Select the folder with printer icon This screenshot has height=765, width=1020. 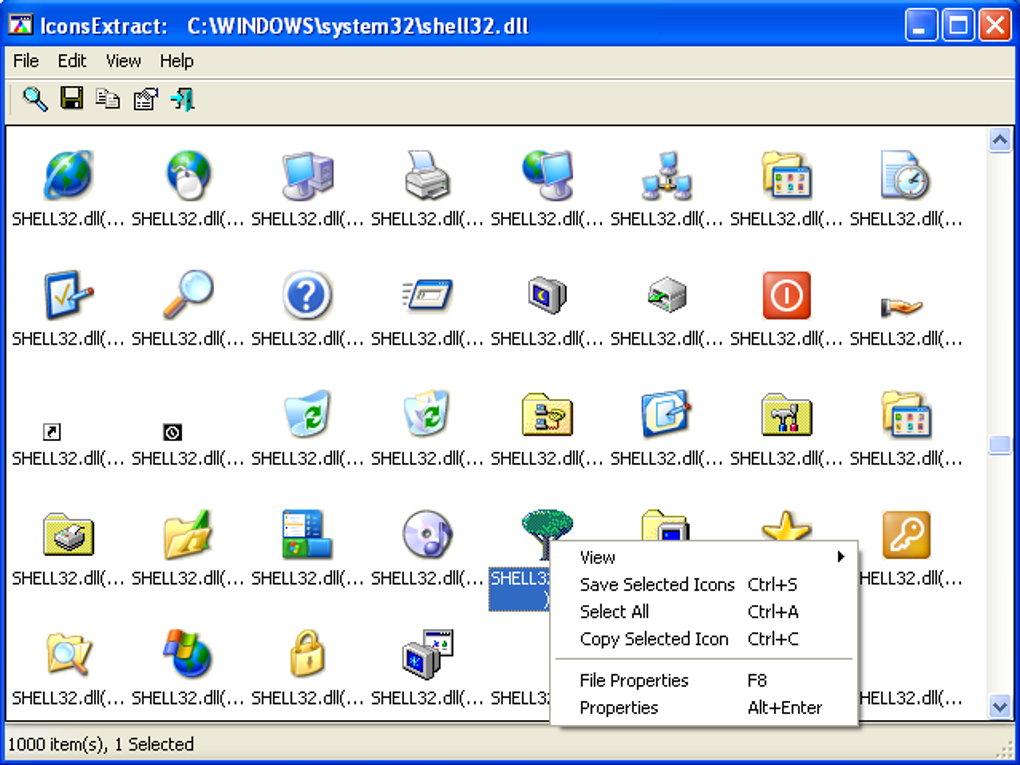coord(68,534)
